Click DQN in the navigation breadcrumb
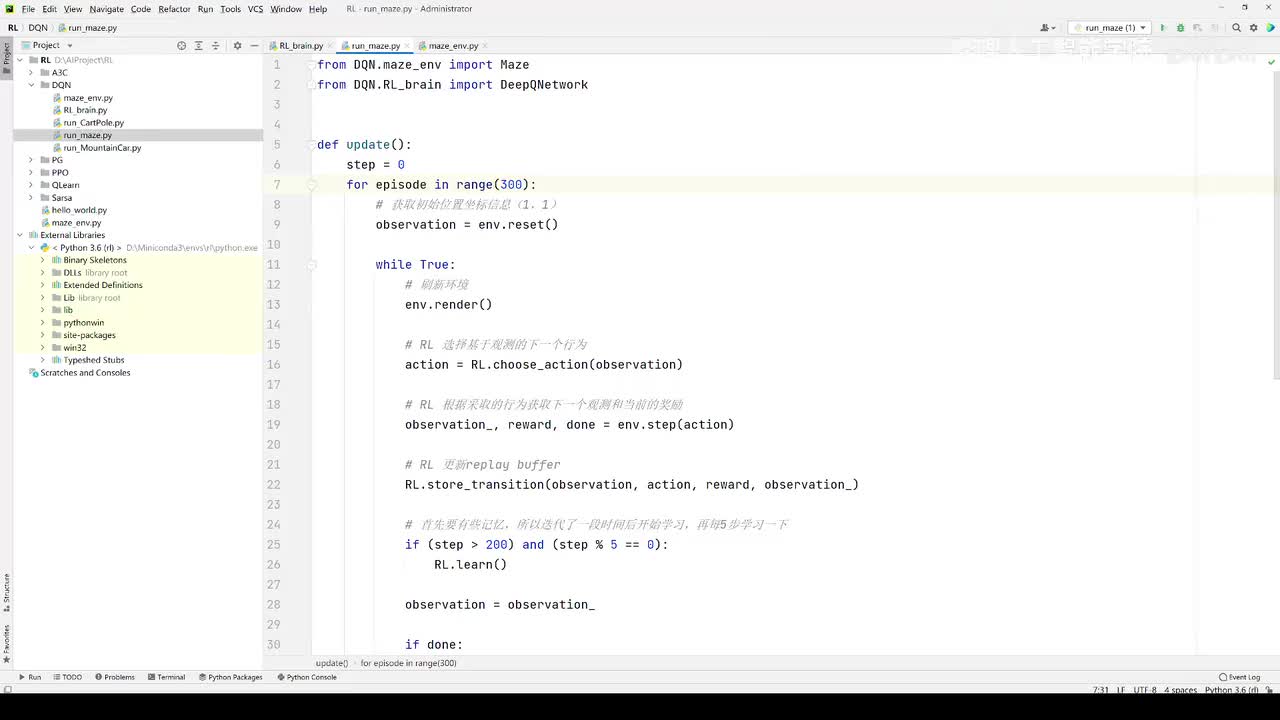The height and width of the screenshot is (720, 1280). pyautogui.click(x=38, y=28)
